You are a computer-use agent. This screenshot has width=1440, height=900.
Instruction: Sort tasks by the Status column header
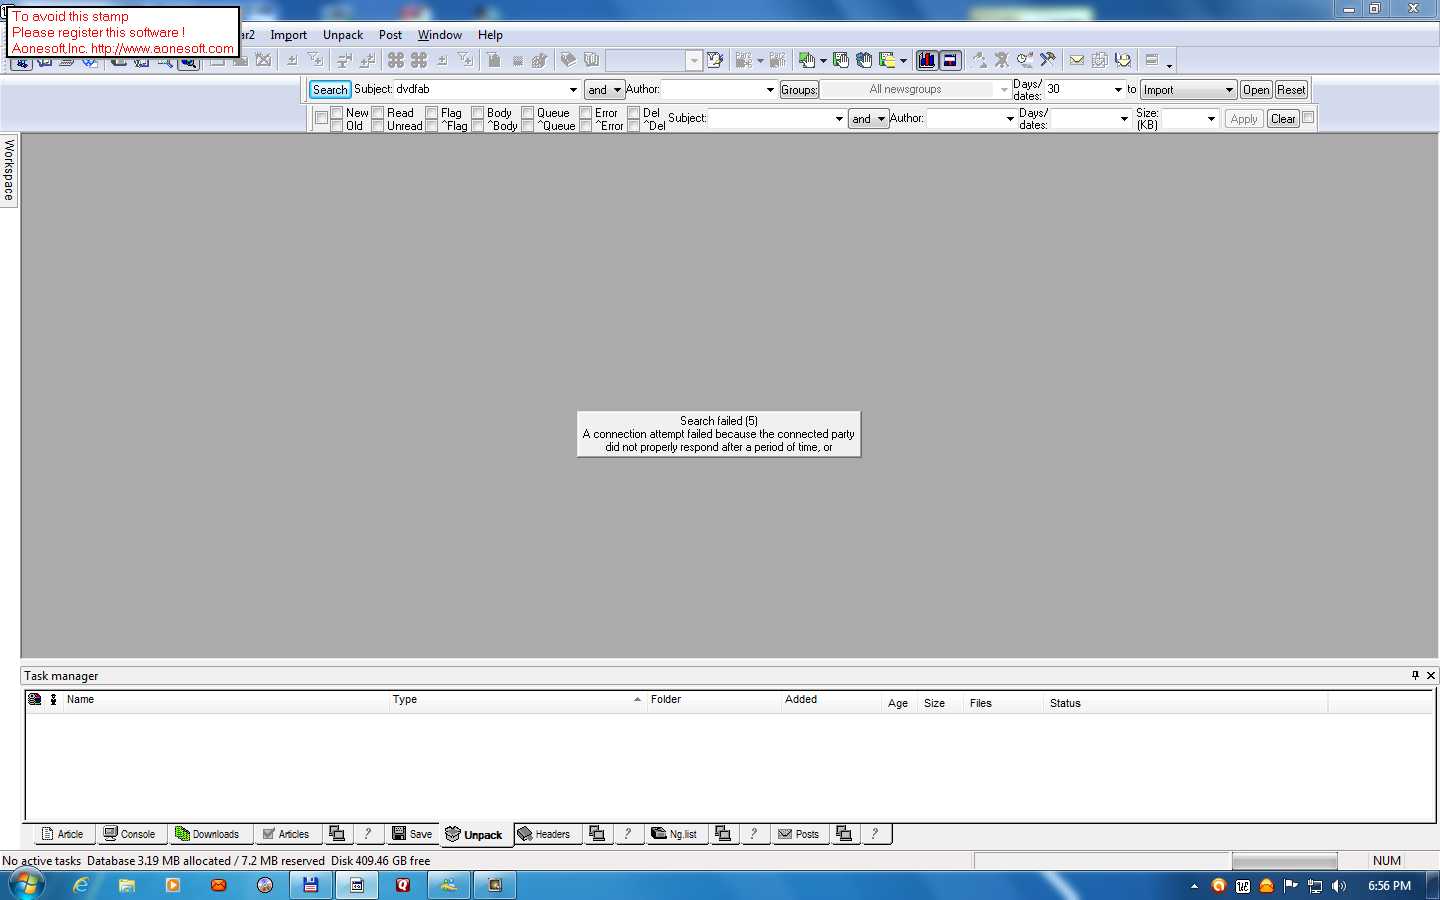point(1065,703)
